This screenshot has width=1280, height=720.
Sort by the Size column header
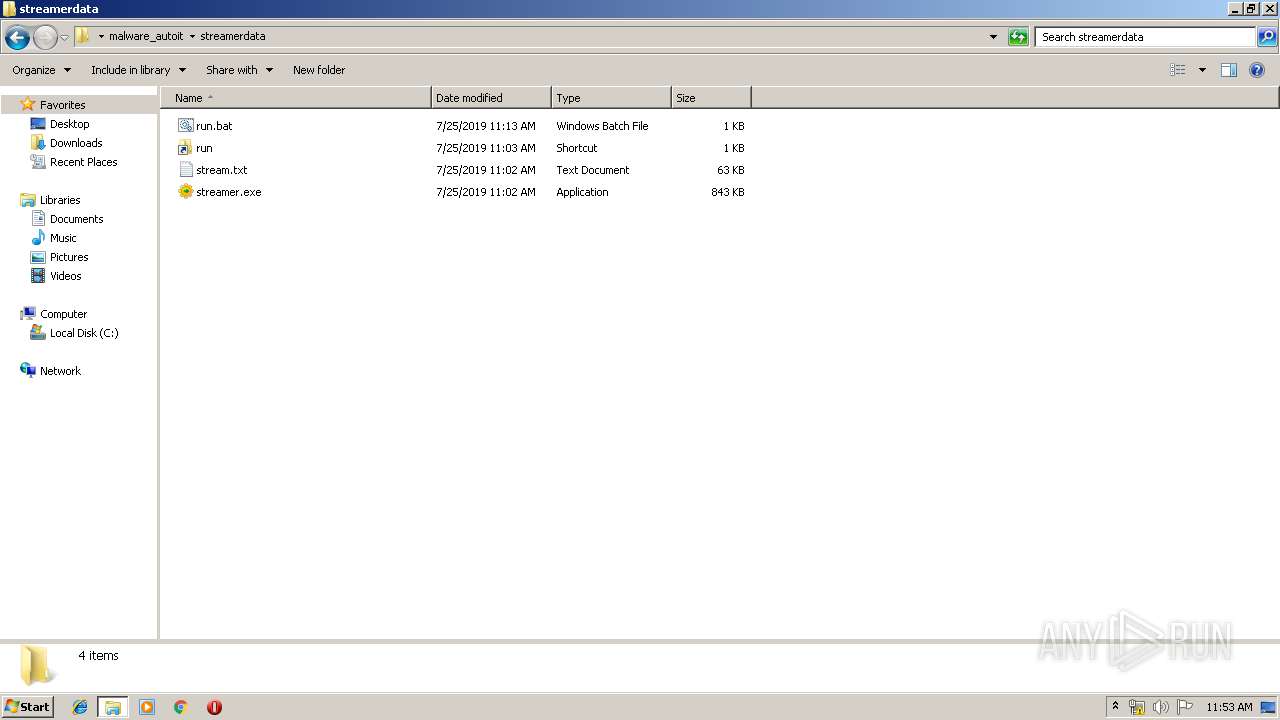point(711,98)
